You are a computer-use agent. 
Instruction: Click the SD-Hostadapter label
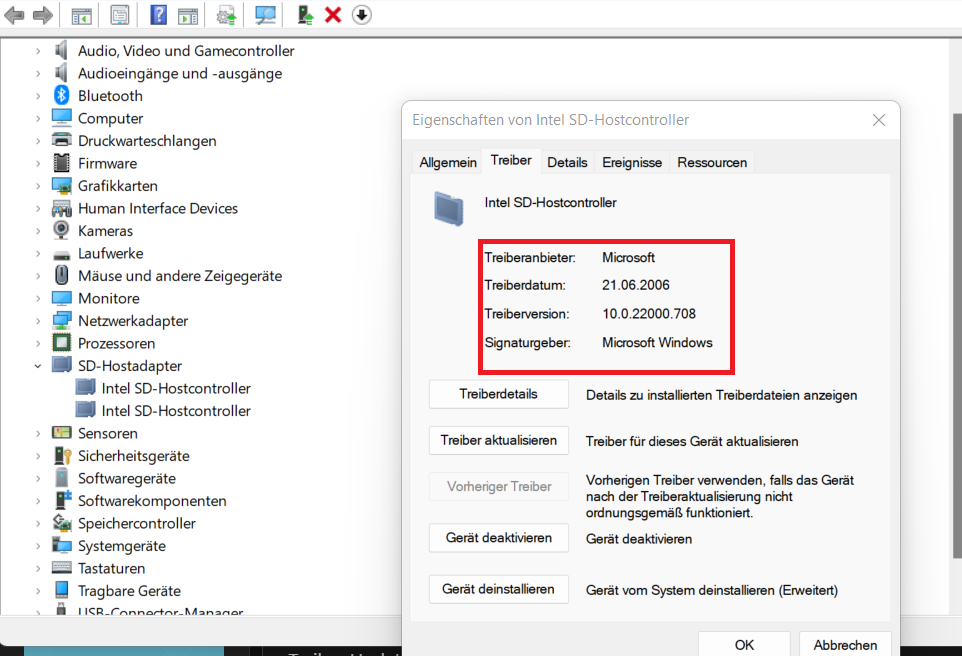pyautogui.click(x=130, y=366)
